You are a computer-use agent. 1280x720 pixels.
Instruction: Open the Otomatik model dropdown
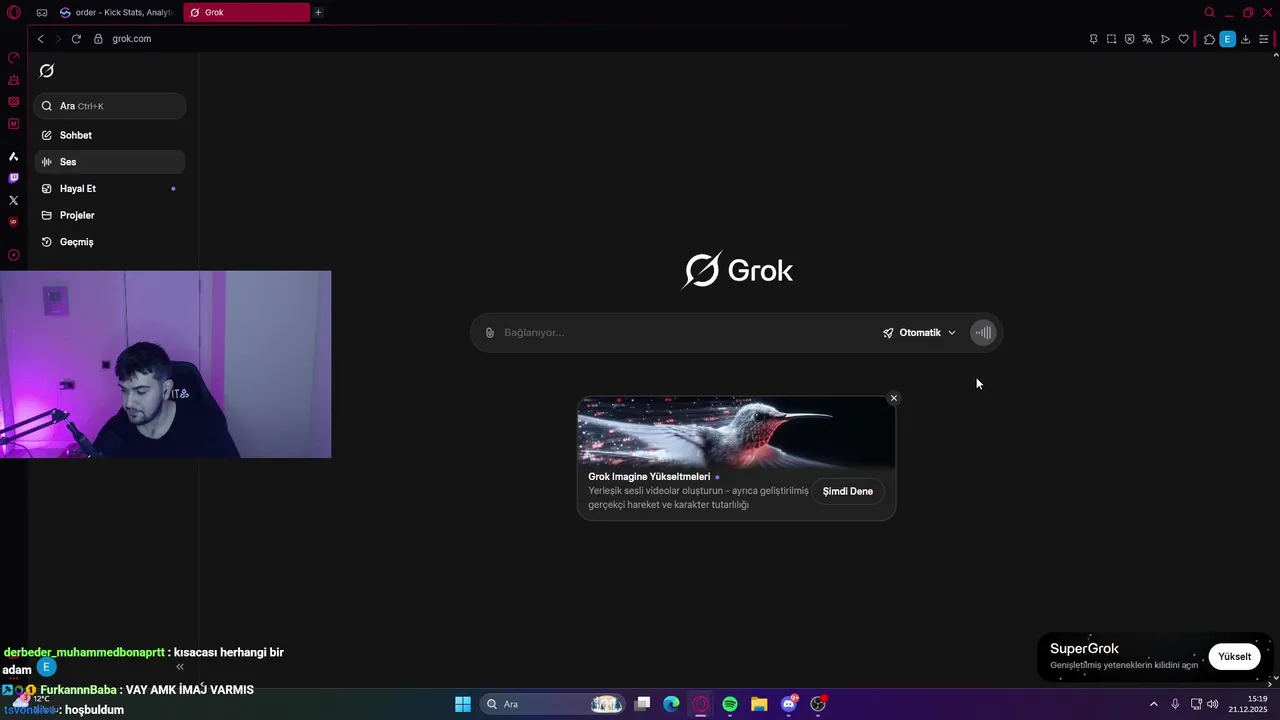pyautogui.click(x=919, y=333)
